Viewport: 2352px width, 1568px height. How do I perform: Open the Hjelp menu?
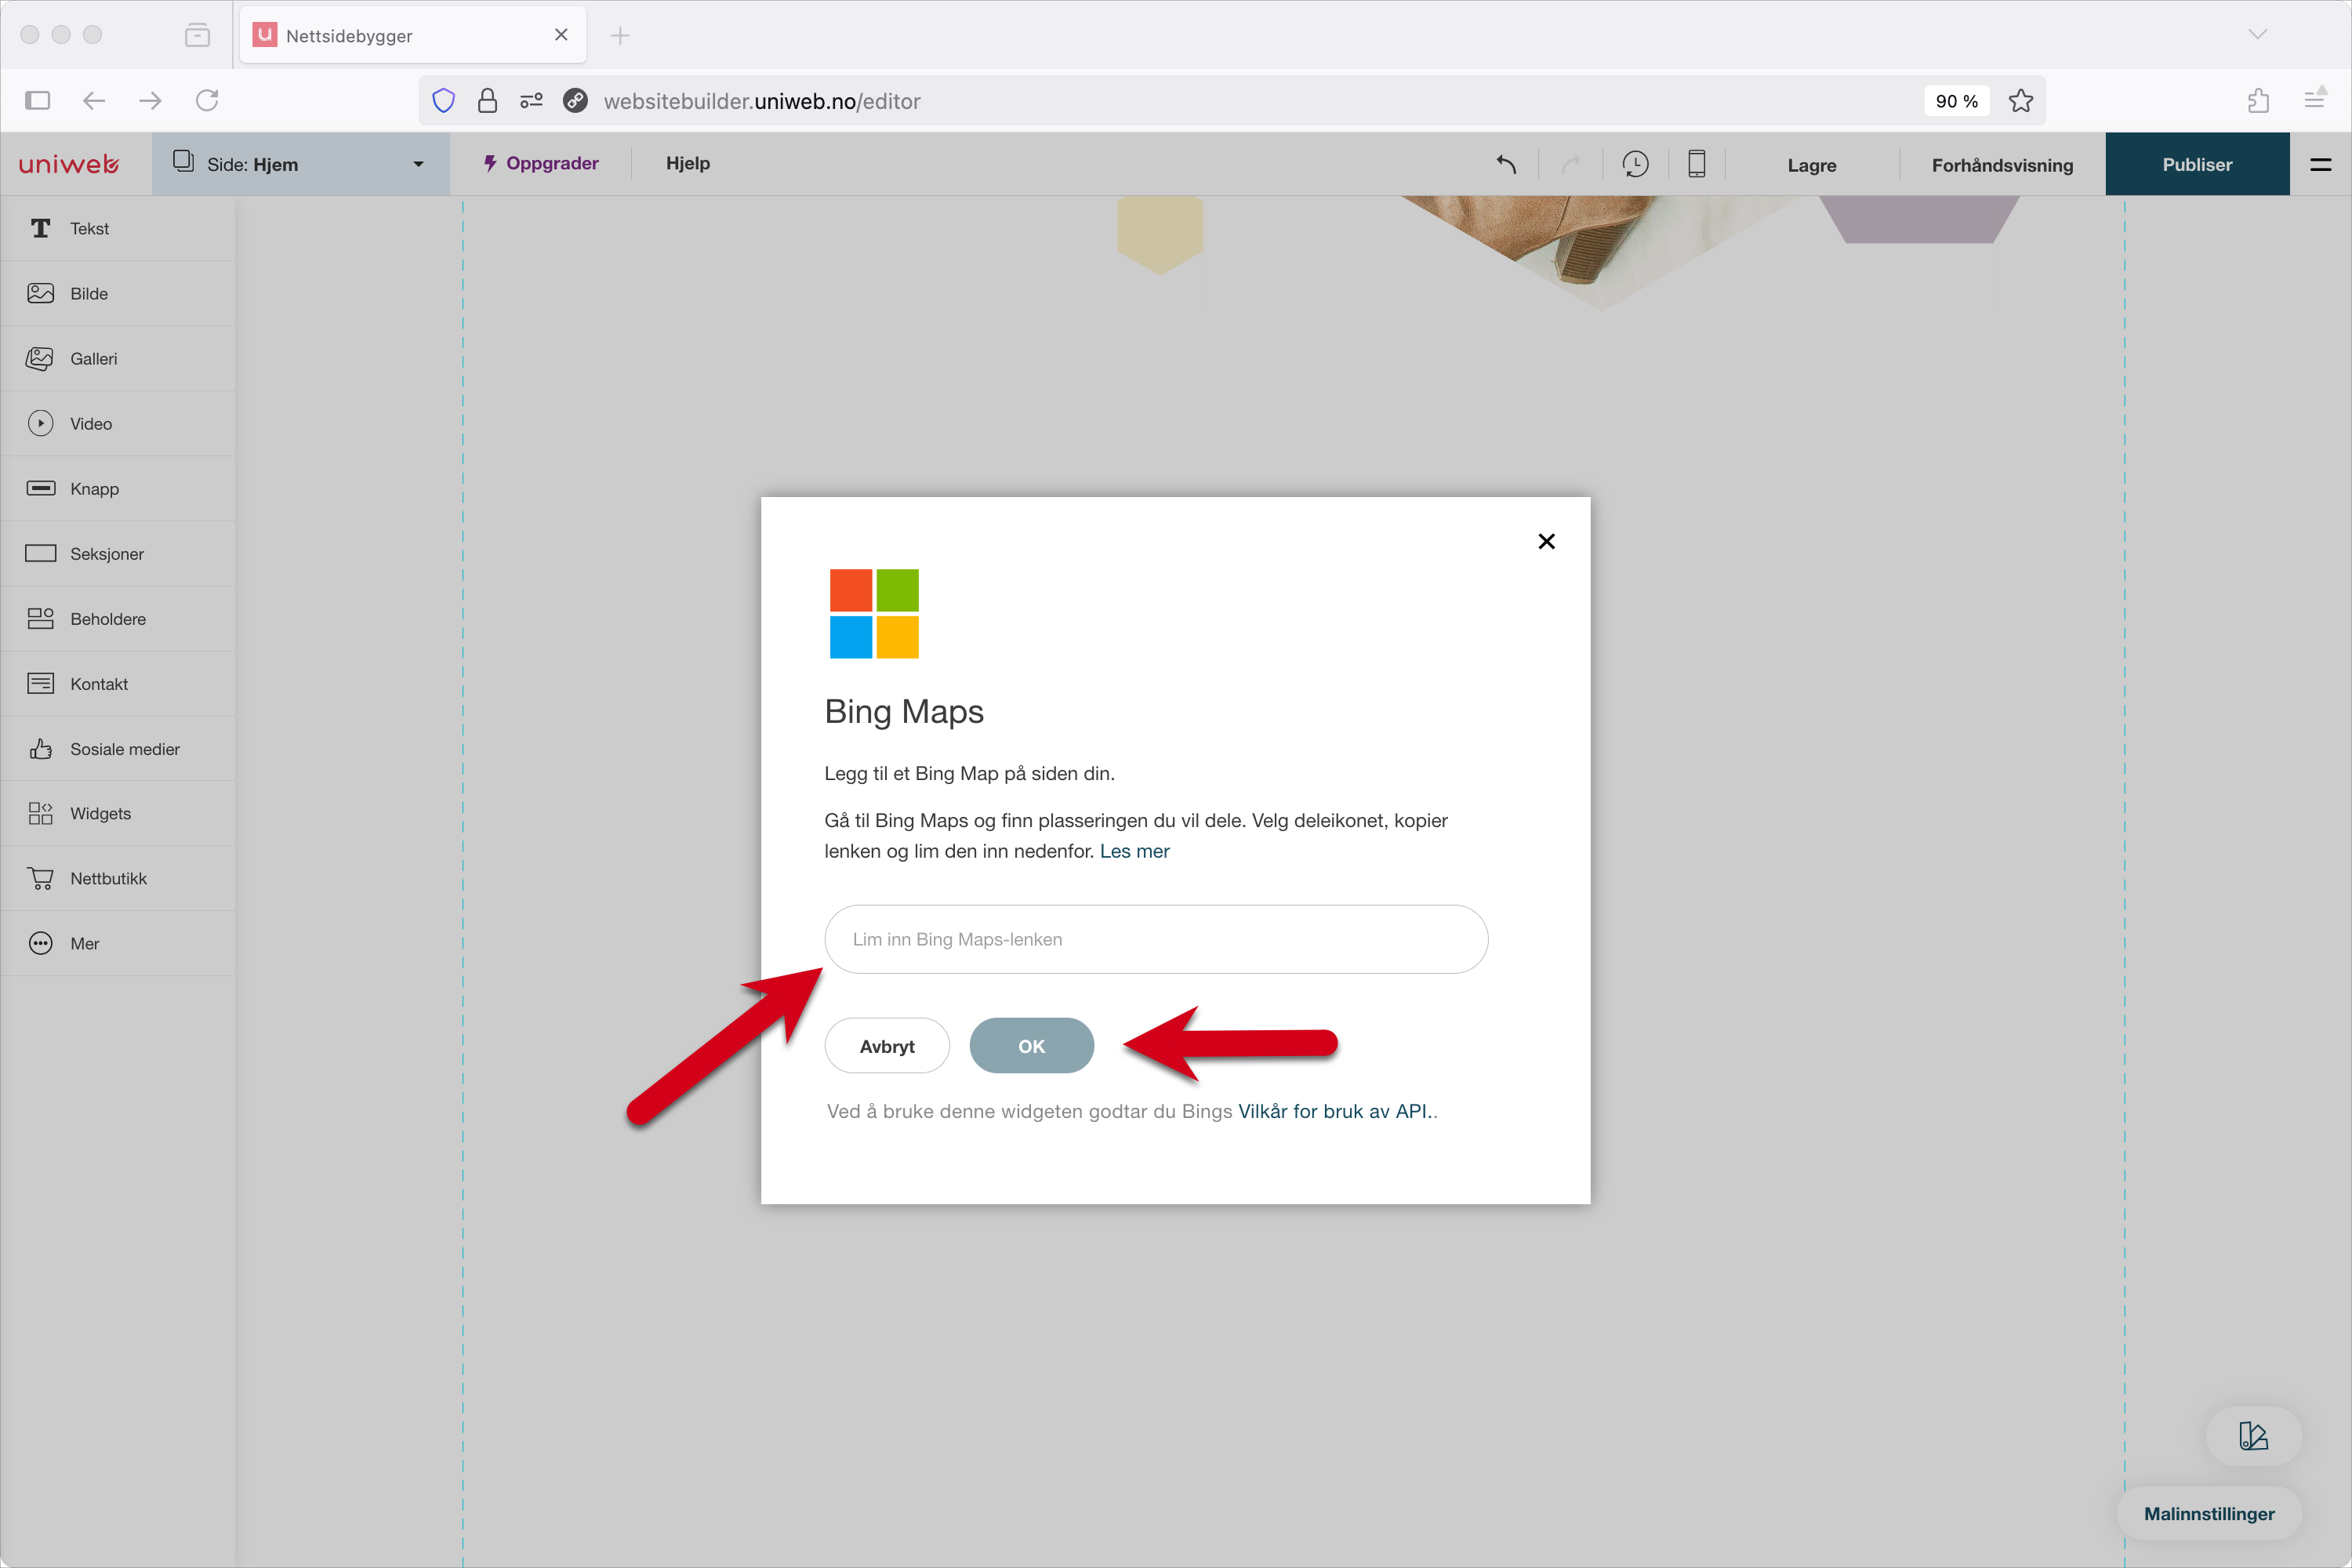pyautogui.click(x=688, y=163)
